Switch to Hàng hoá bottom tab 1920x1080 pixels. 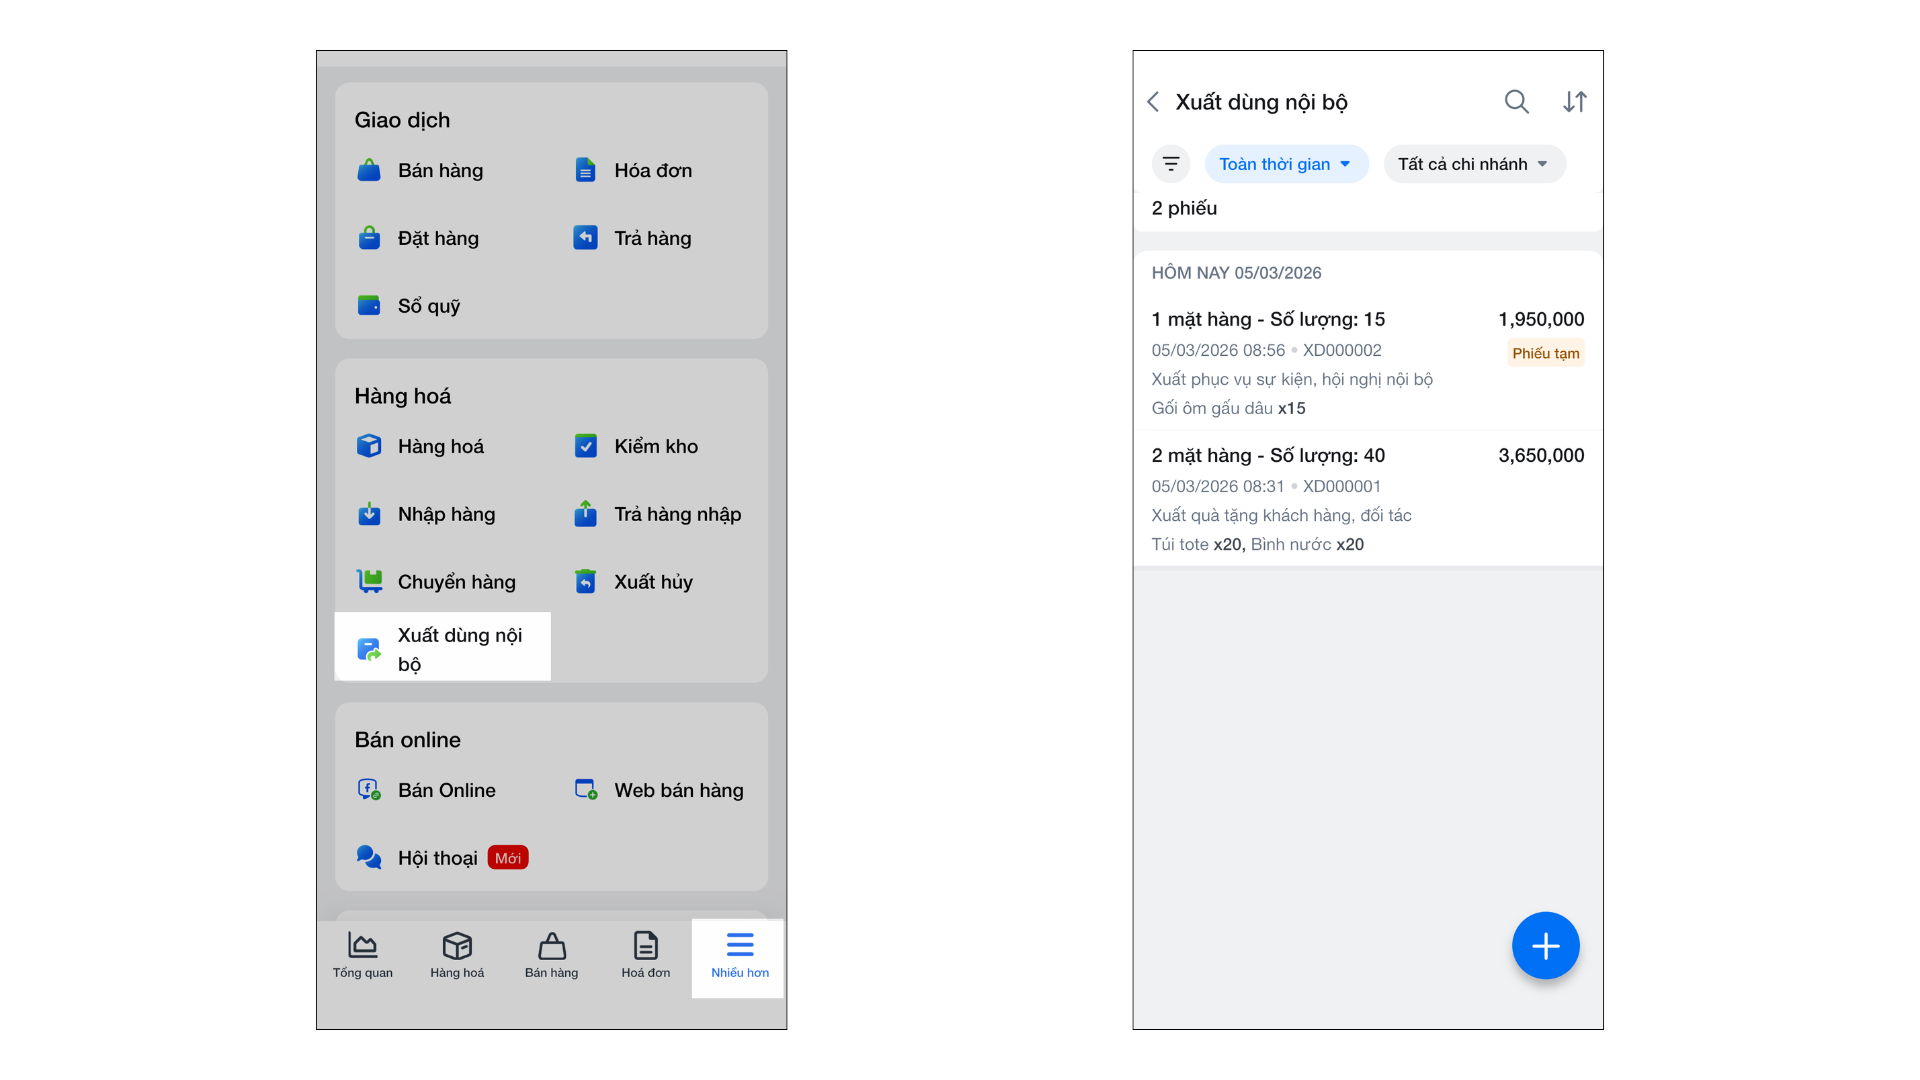coord(457,956)
